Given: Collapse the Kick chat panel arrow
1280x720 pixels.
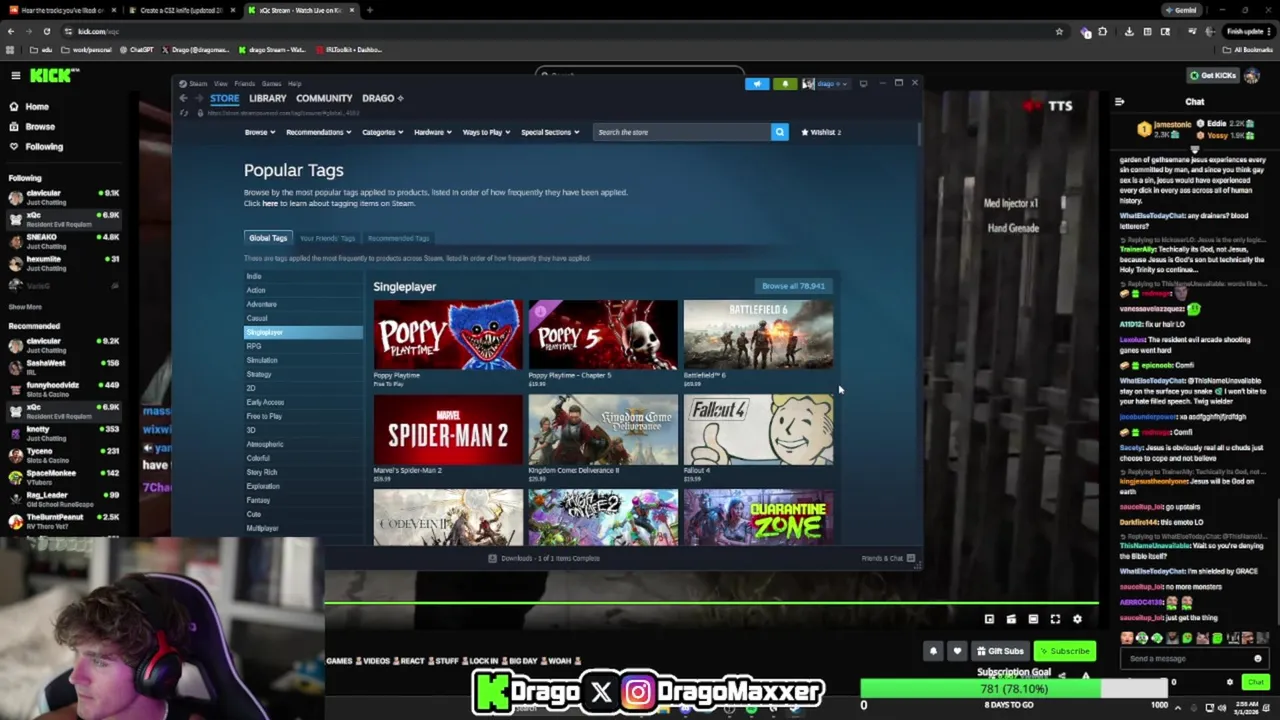Looking at the screenshot, I should click(x=1119, y=101).
